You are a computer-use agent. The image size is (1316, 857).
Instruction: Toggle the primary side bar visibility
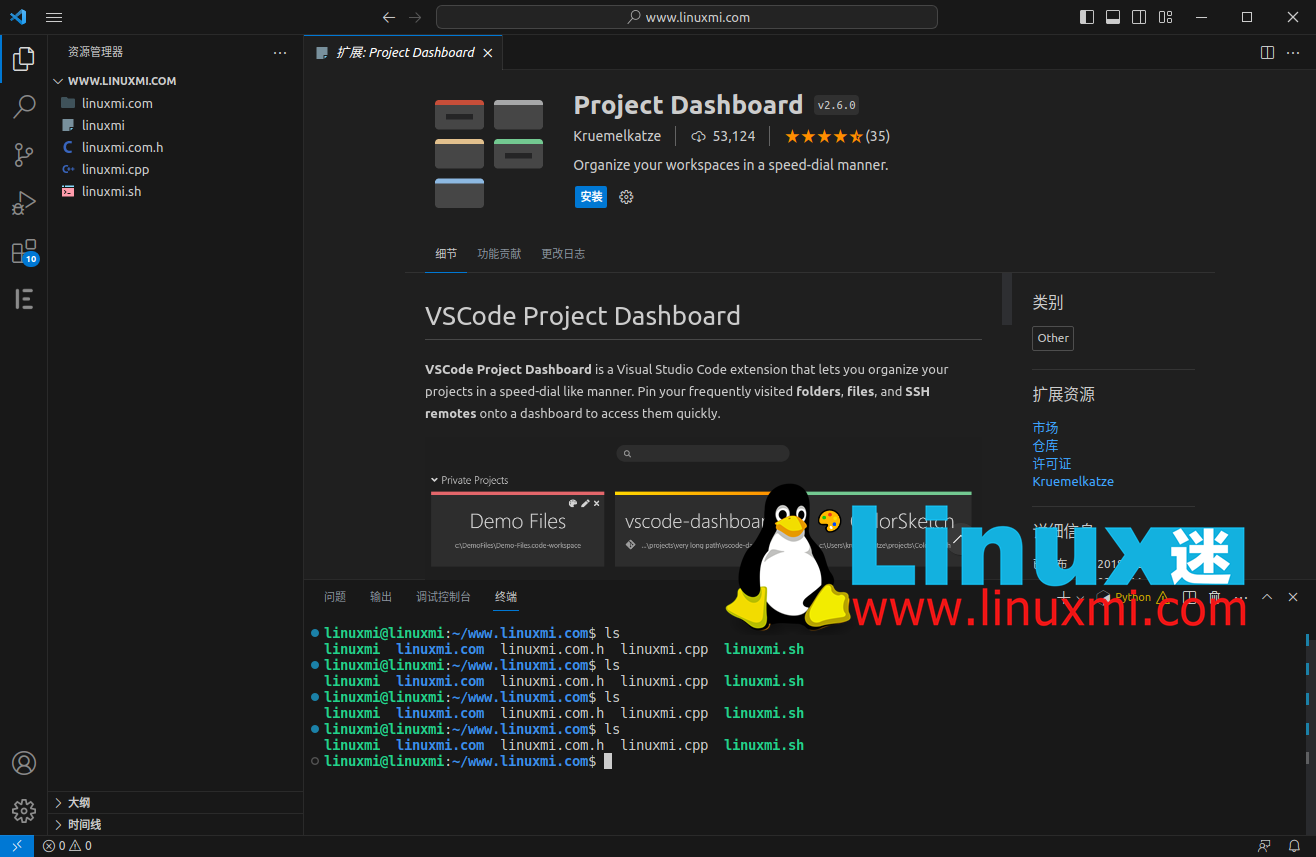coord(1087,17)
